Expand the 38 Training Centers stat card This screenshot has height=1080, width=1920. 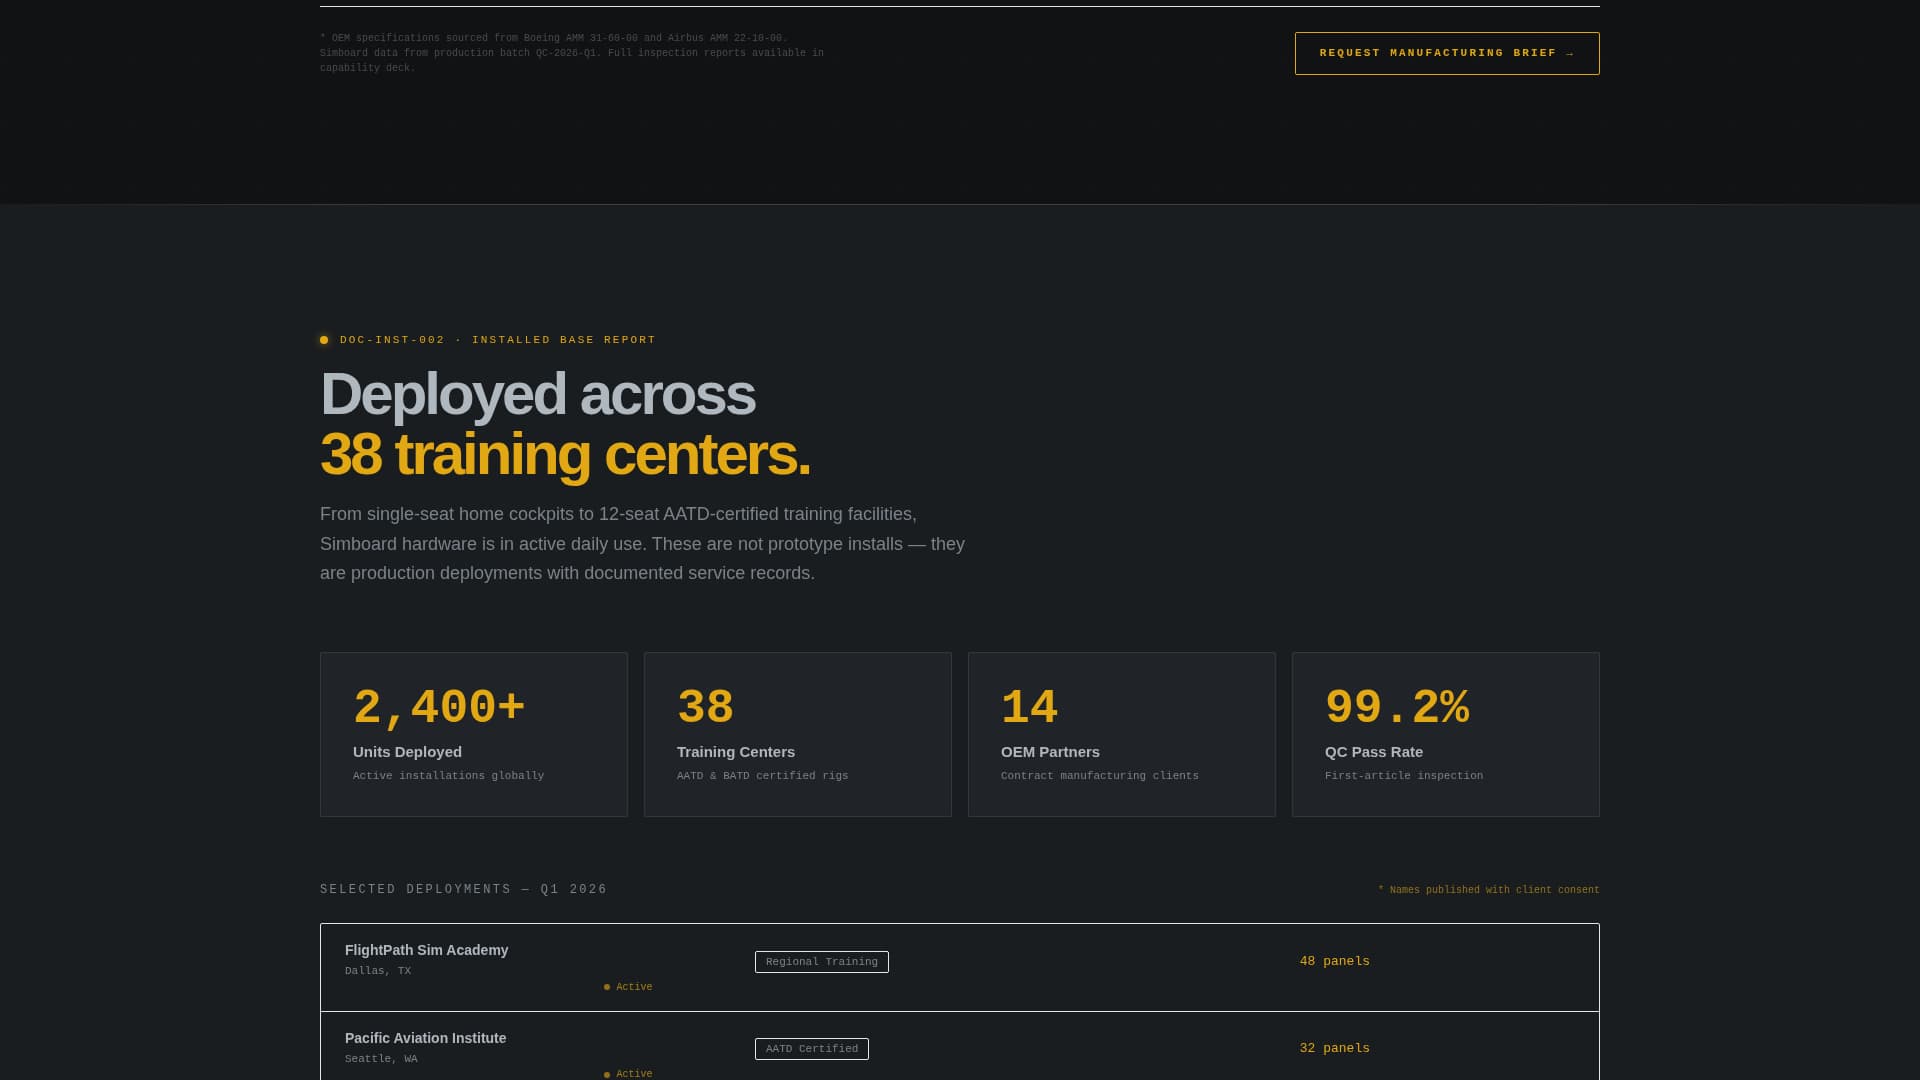pyautogui.click(x=797, y=733)
